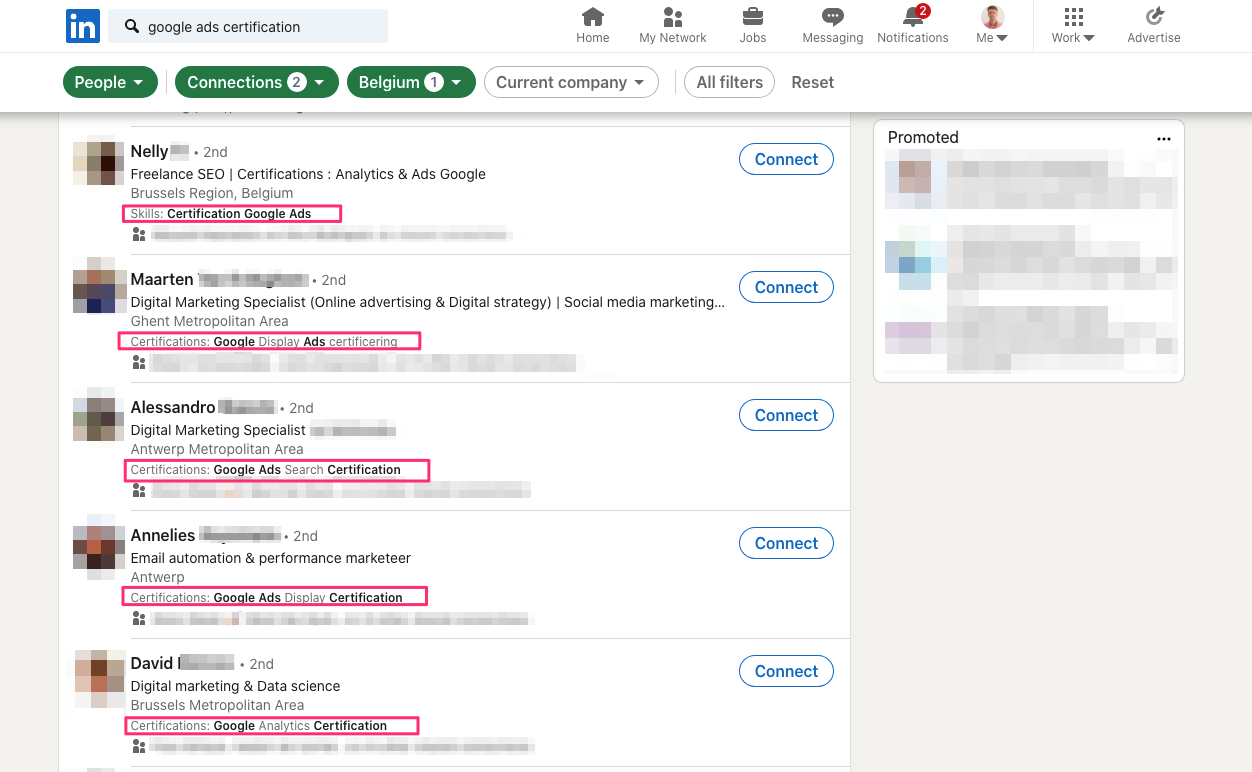
Task: Select text 'Google Analytics Certification'
Action: (x=300, y=726)
